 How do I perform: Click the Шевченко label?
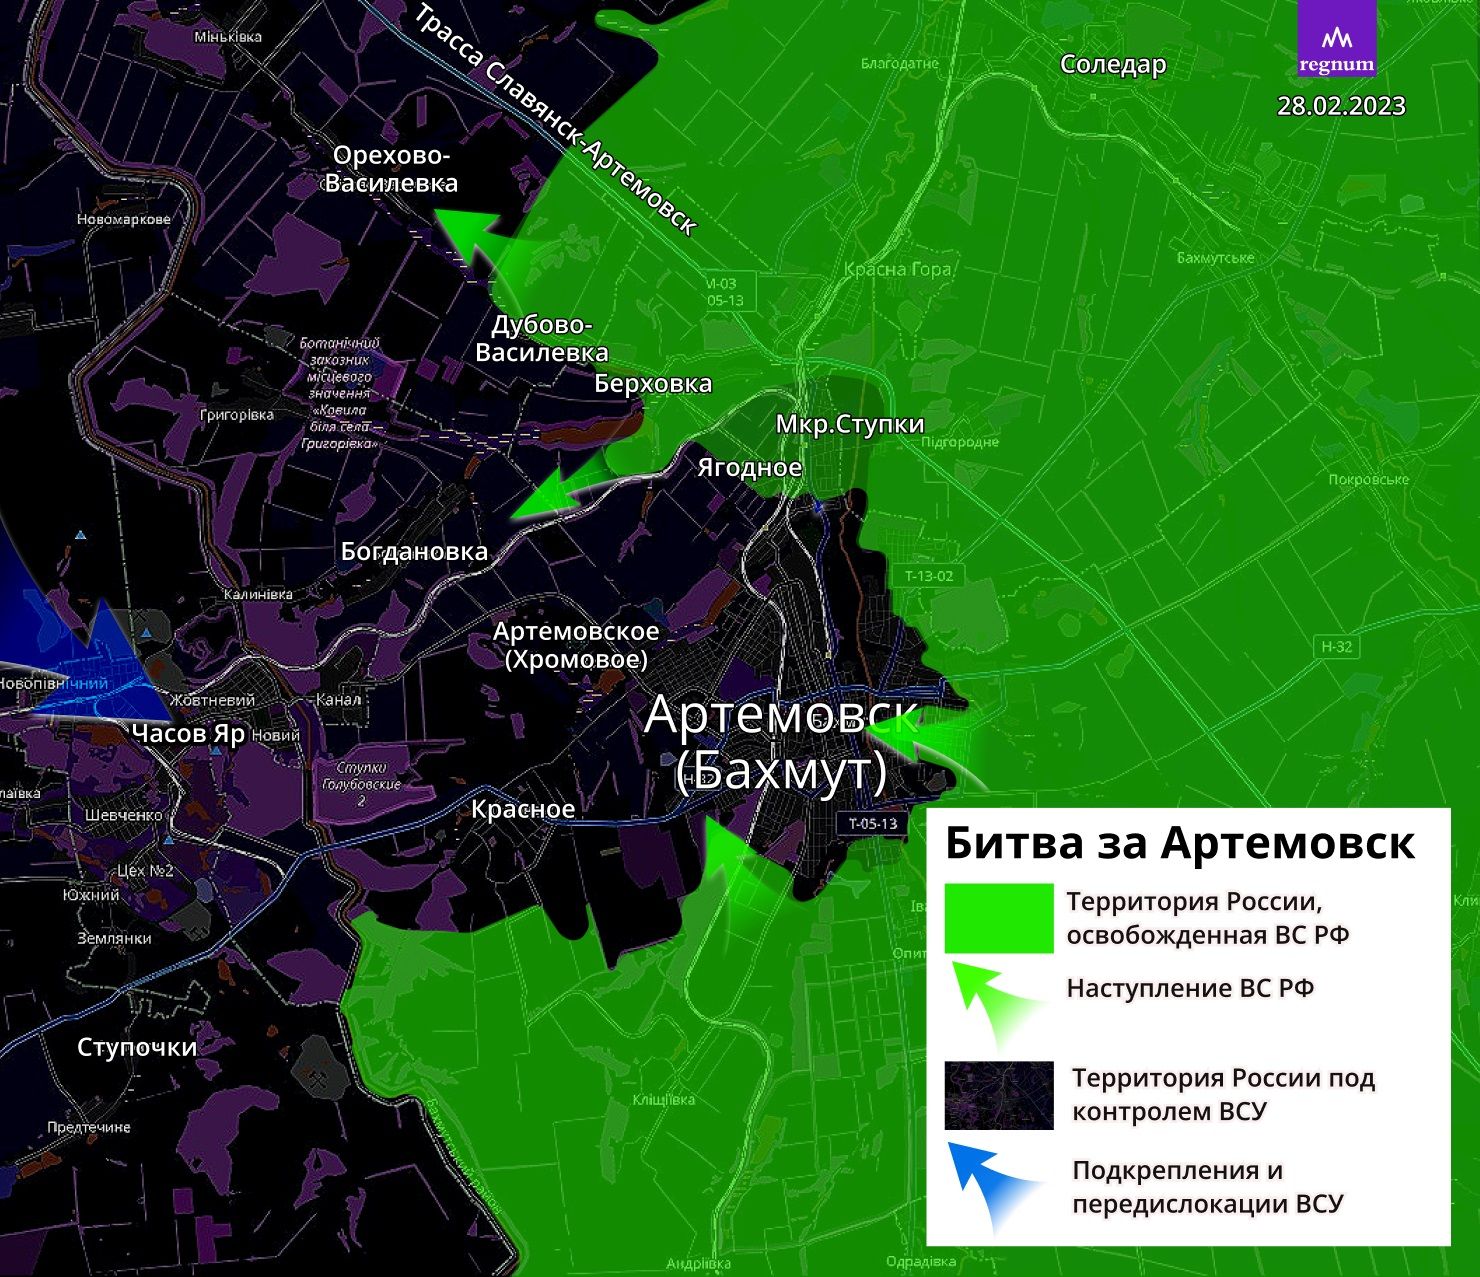(123, 815)
